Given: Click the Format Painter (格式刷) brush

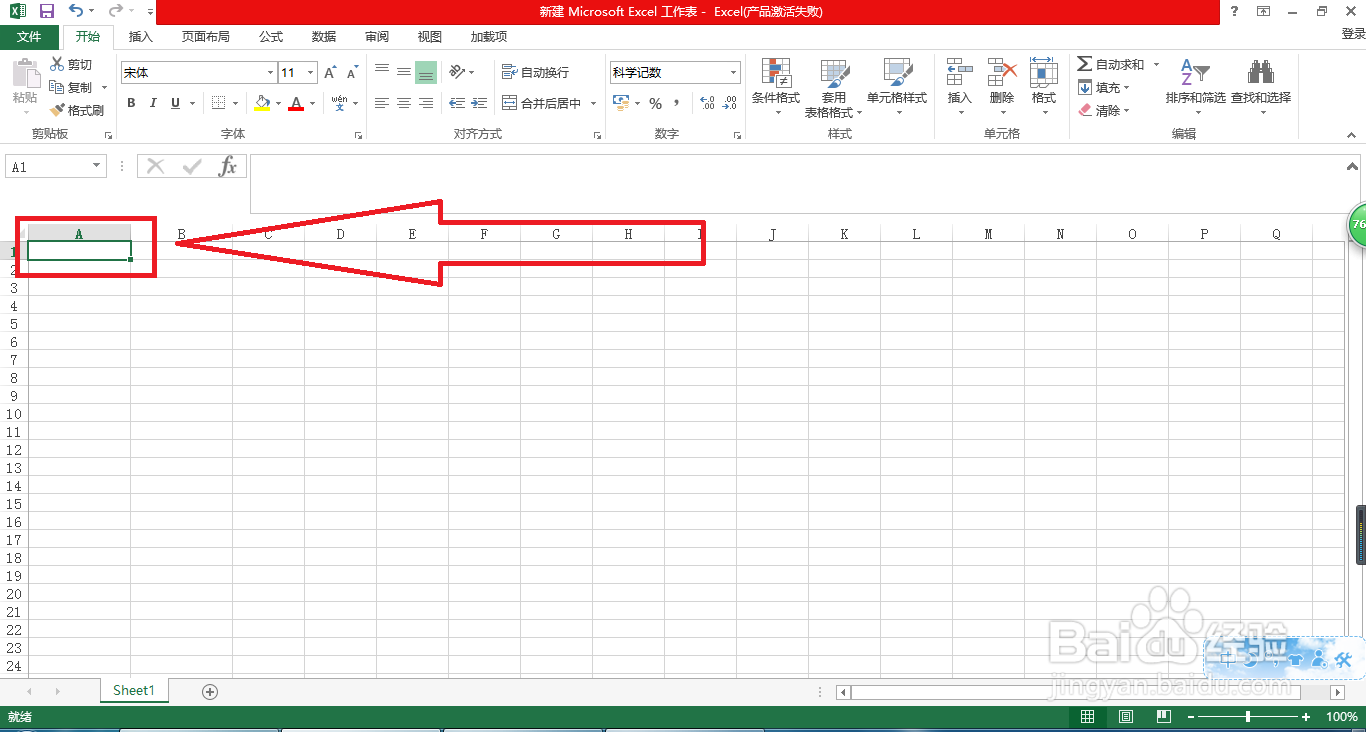Looking at the screenshot, I should (x=57, y=110).
